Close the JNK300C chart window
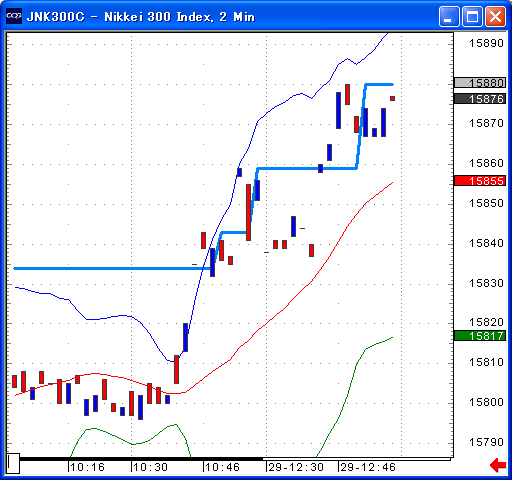The image size is (512, 480). pos(495,16)
